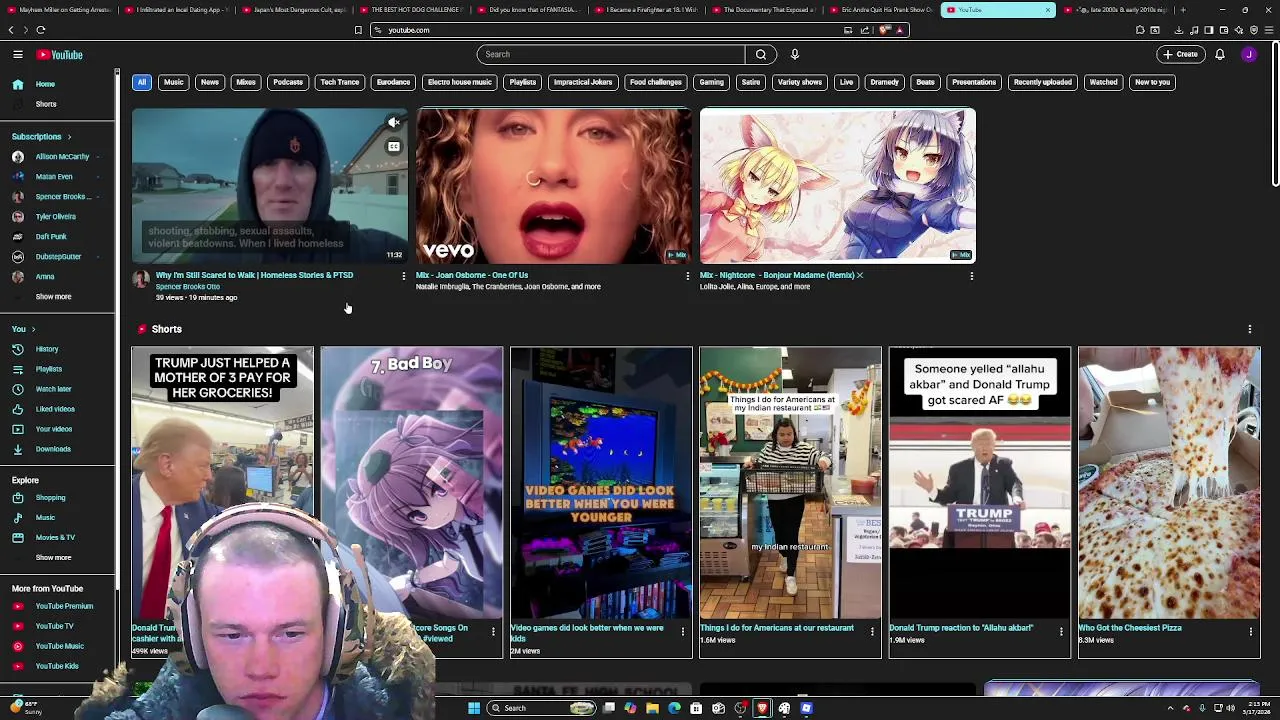Open options for Cheesiest Pizza short
Viewport: 1280px width, 720px height.
(x=1251, y=632)
